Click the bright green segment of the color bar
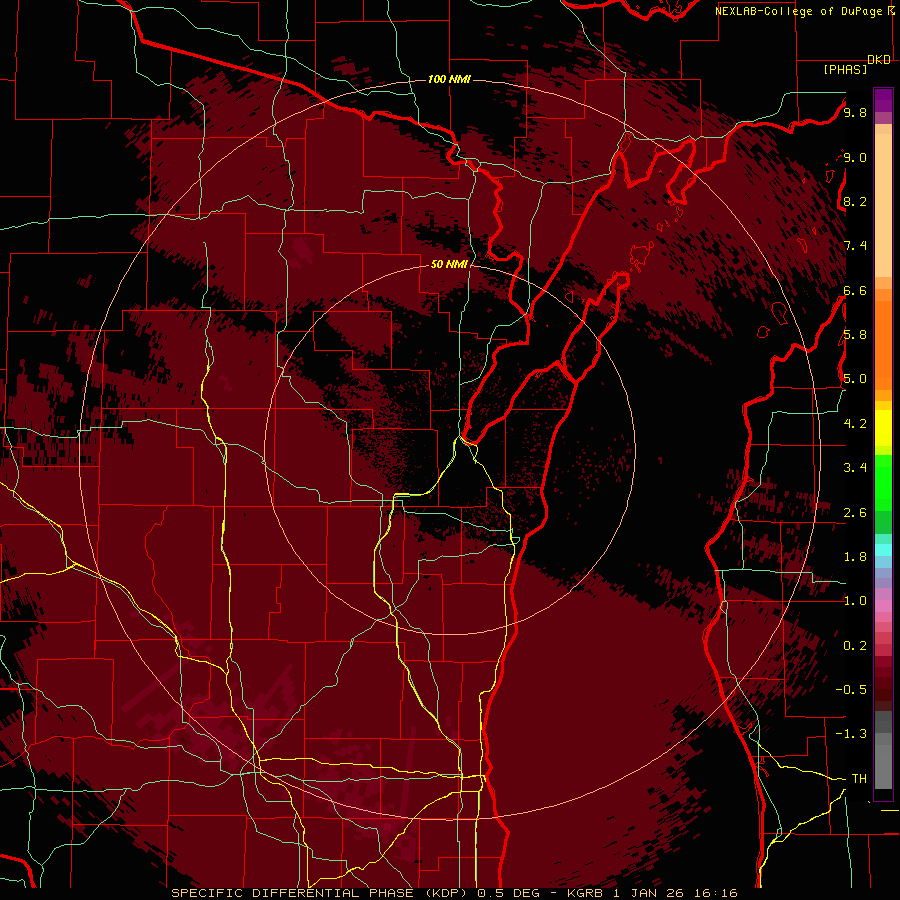This screenshot has height=900, width=900. (x=883, y=483)
